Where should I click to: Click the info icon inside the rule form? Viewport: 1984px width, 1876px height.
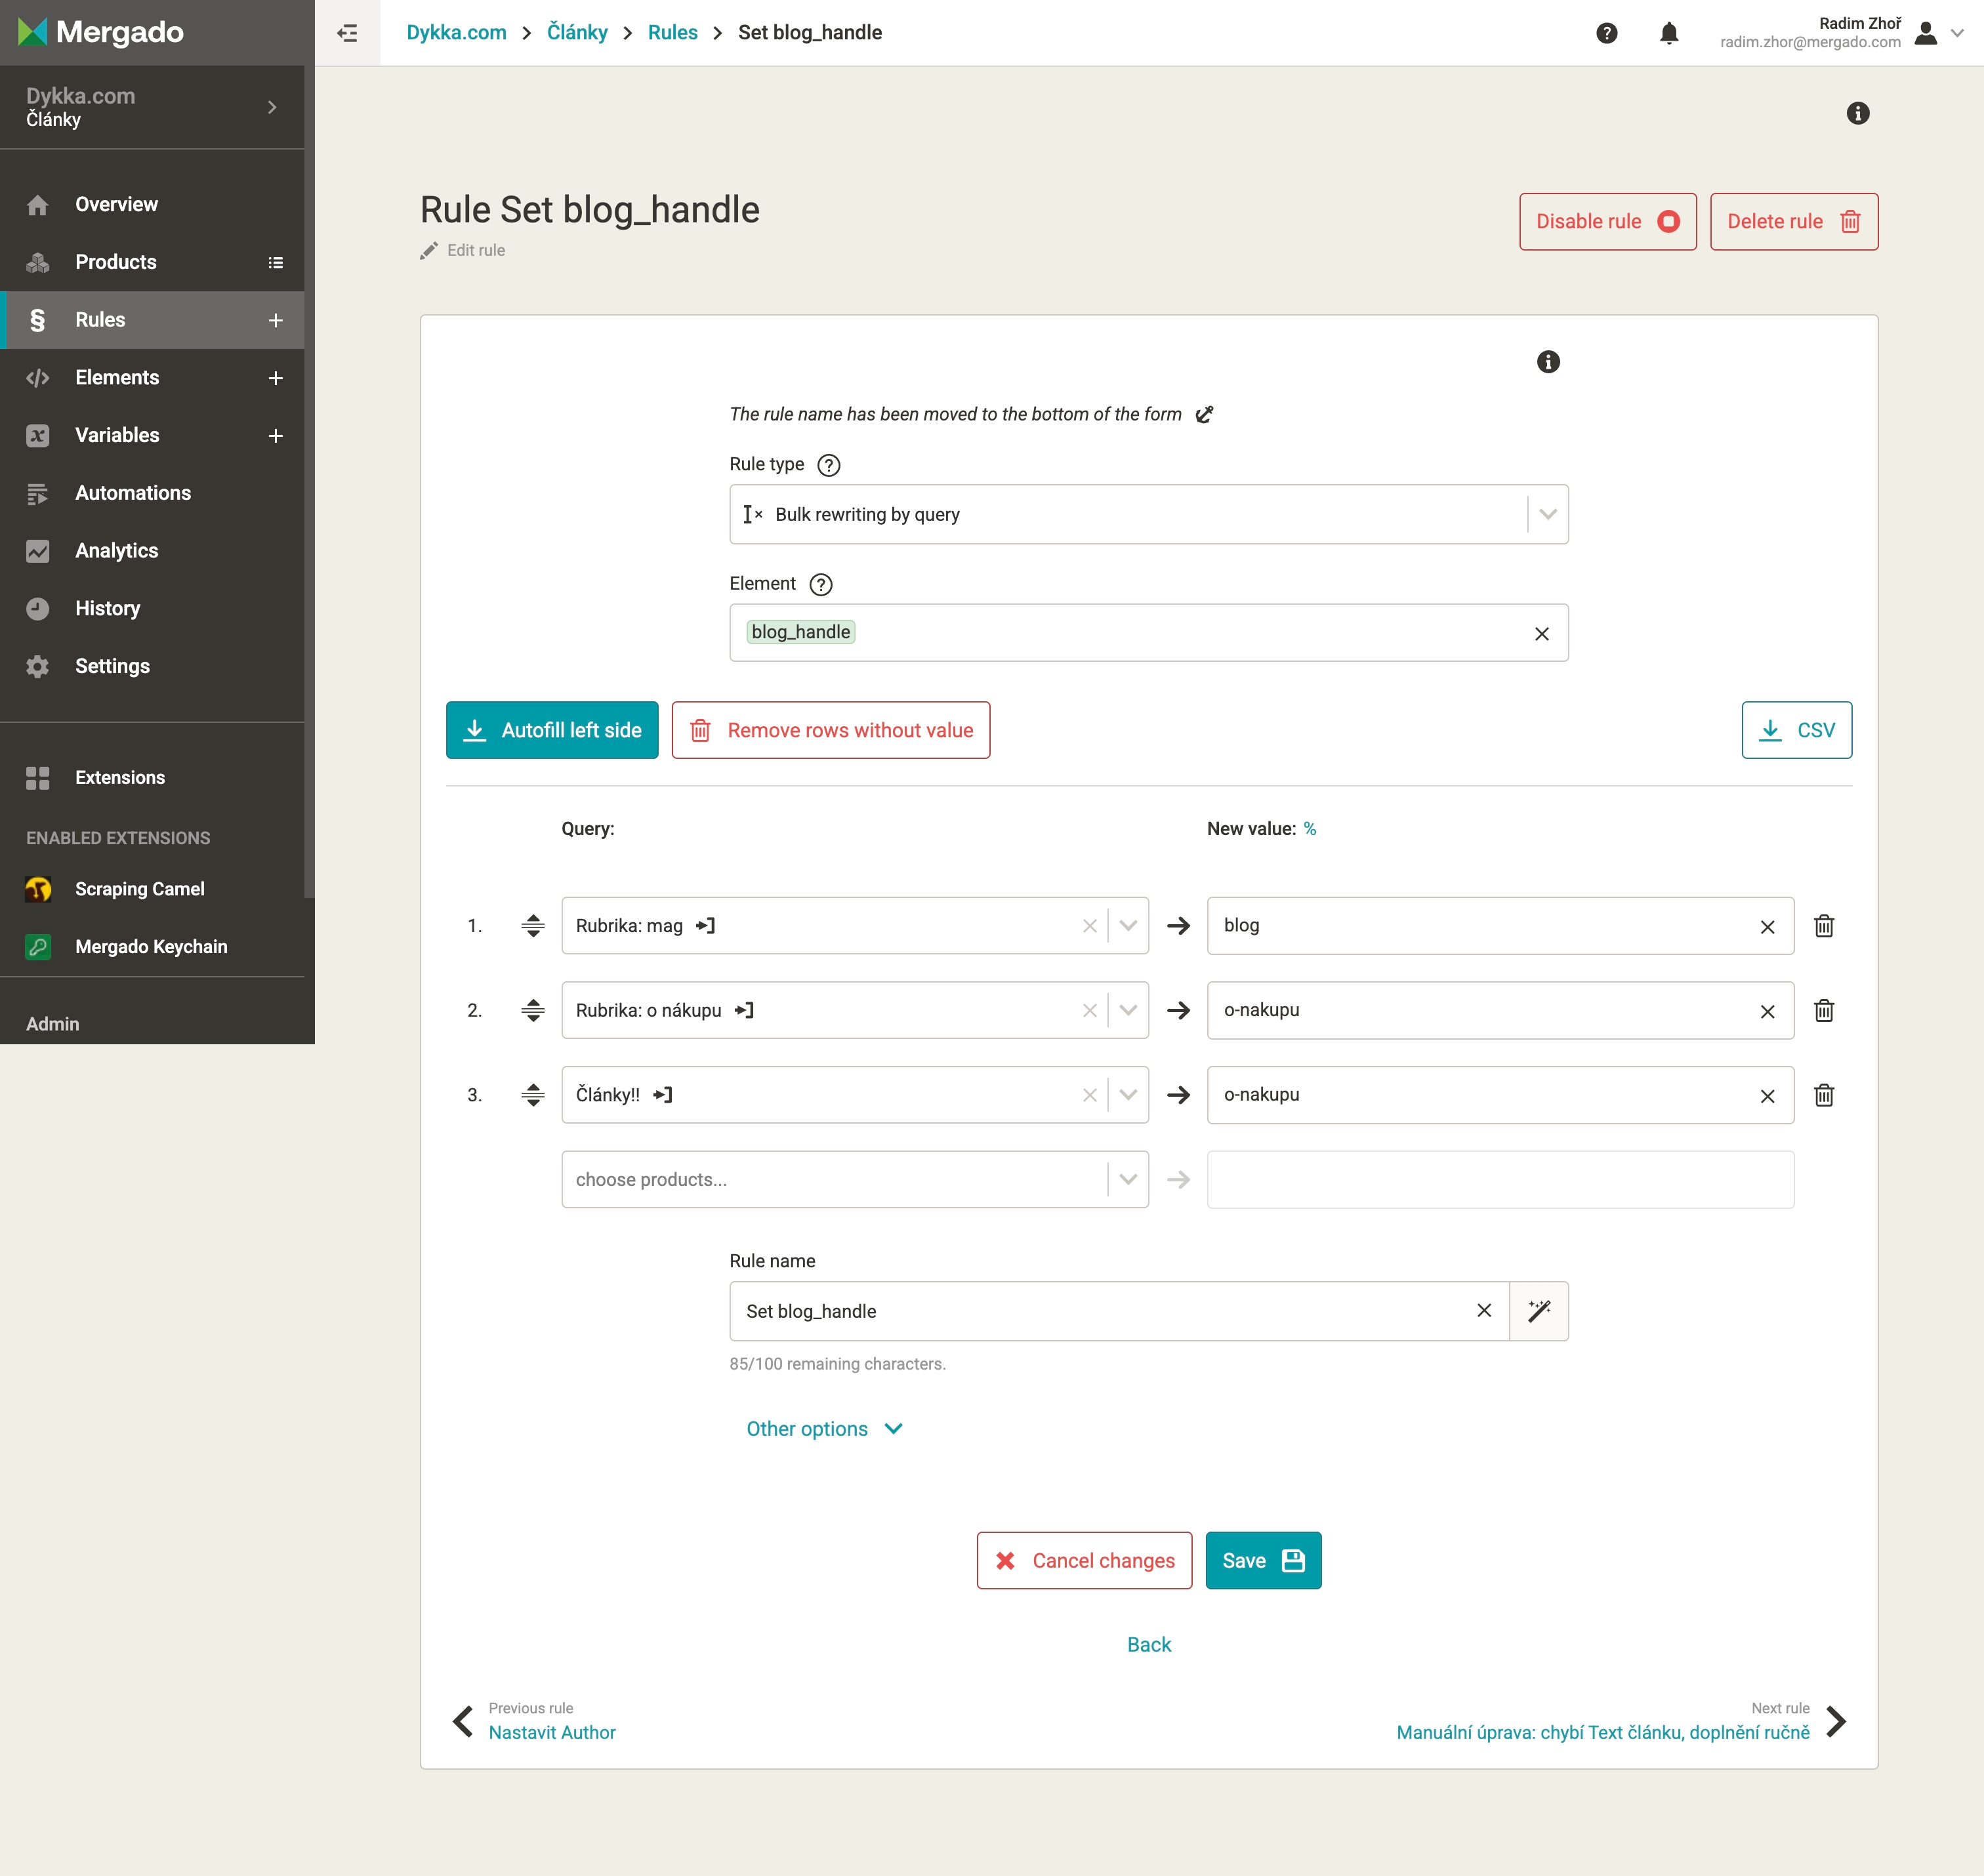click(1547, 362)
